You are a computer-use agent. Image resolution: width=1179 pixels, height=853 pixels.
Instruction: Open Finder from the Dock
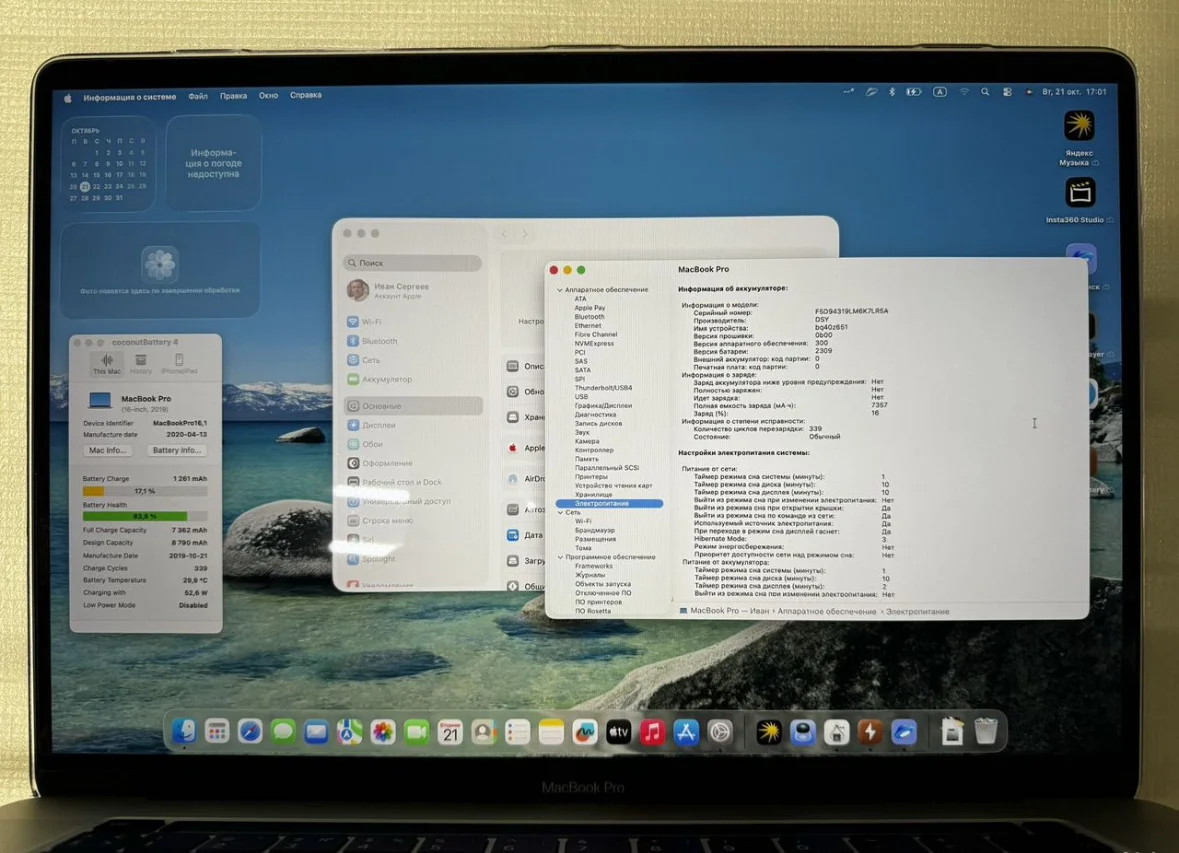[183, 731]
